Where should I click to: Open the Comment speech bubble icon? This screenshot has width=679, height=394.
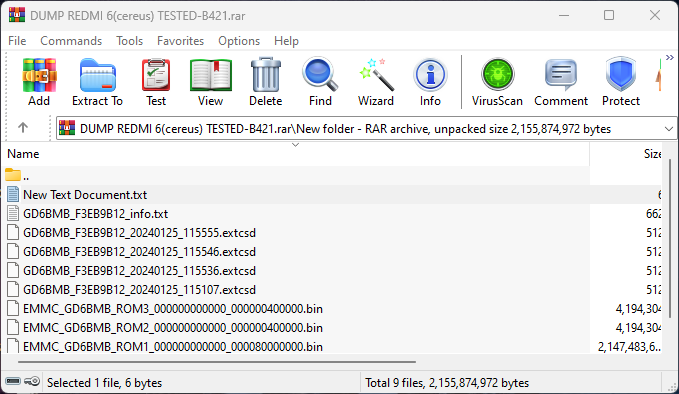[561, 74]
